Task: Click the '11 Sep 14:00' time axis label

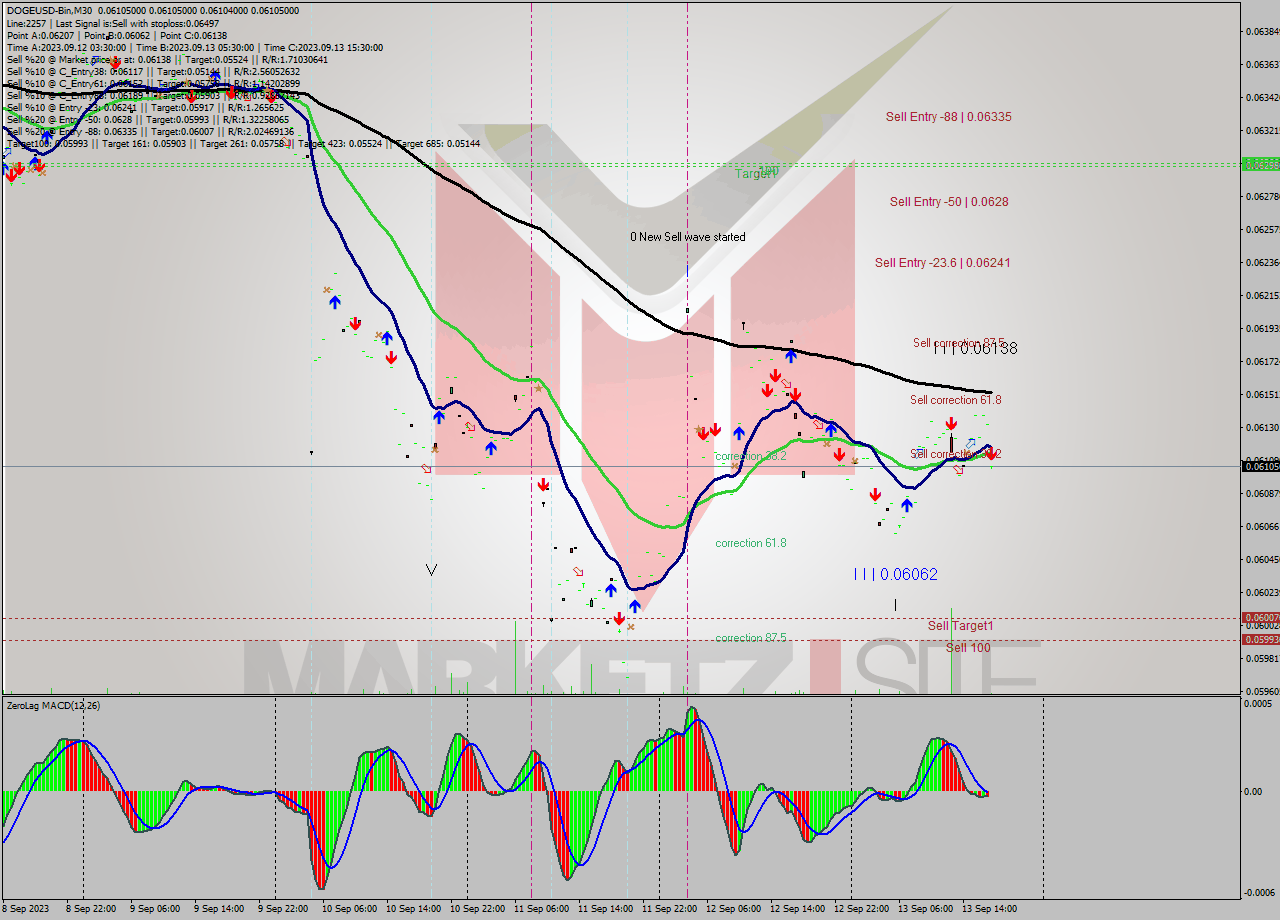Action: pos(605,909)
